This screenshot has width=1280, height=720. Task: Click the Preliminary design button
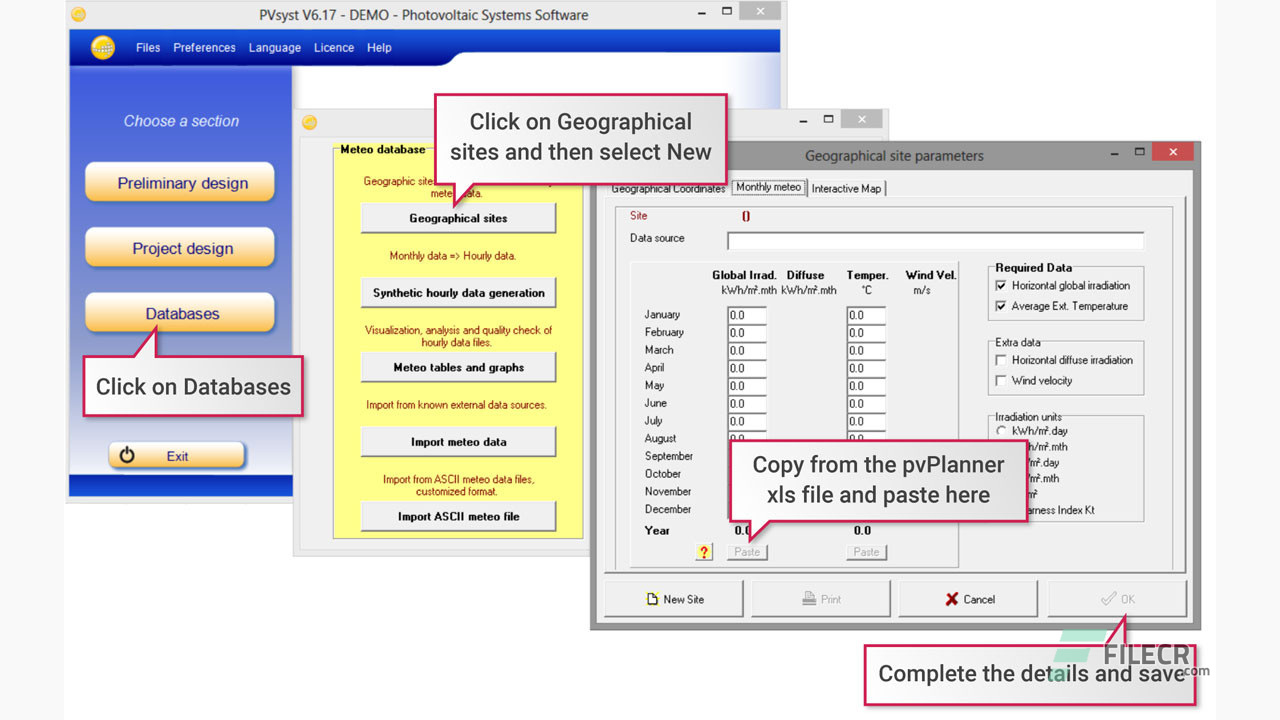(182, 183)
